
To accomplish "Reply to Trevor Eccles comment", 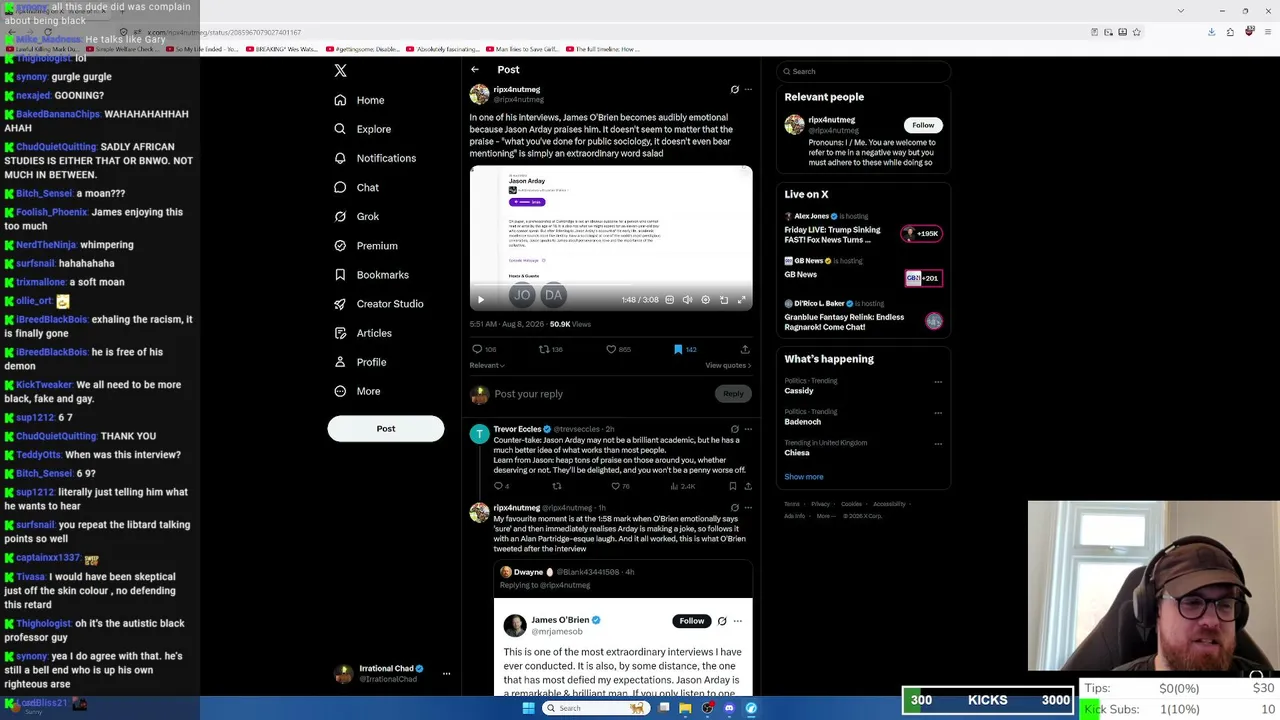I will point(498,486).
